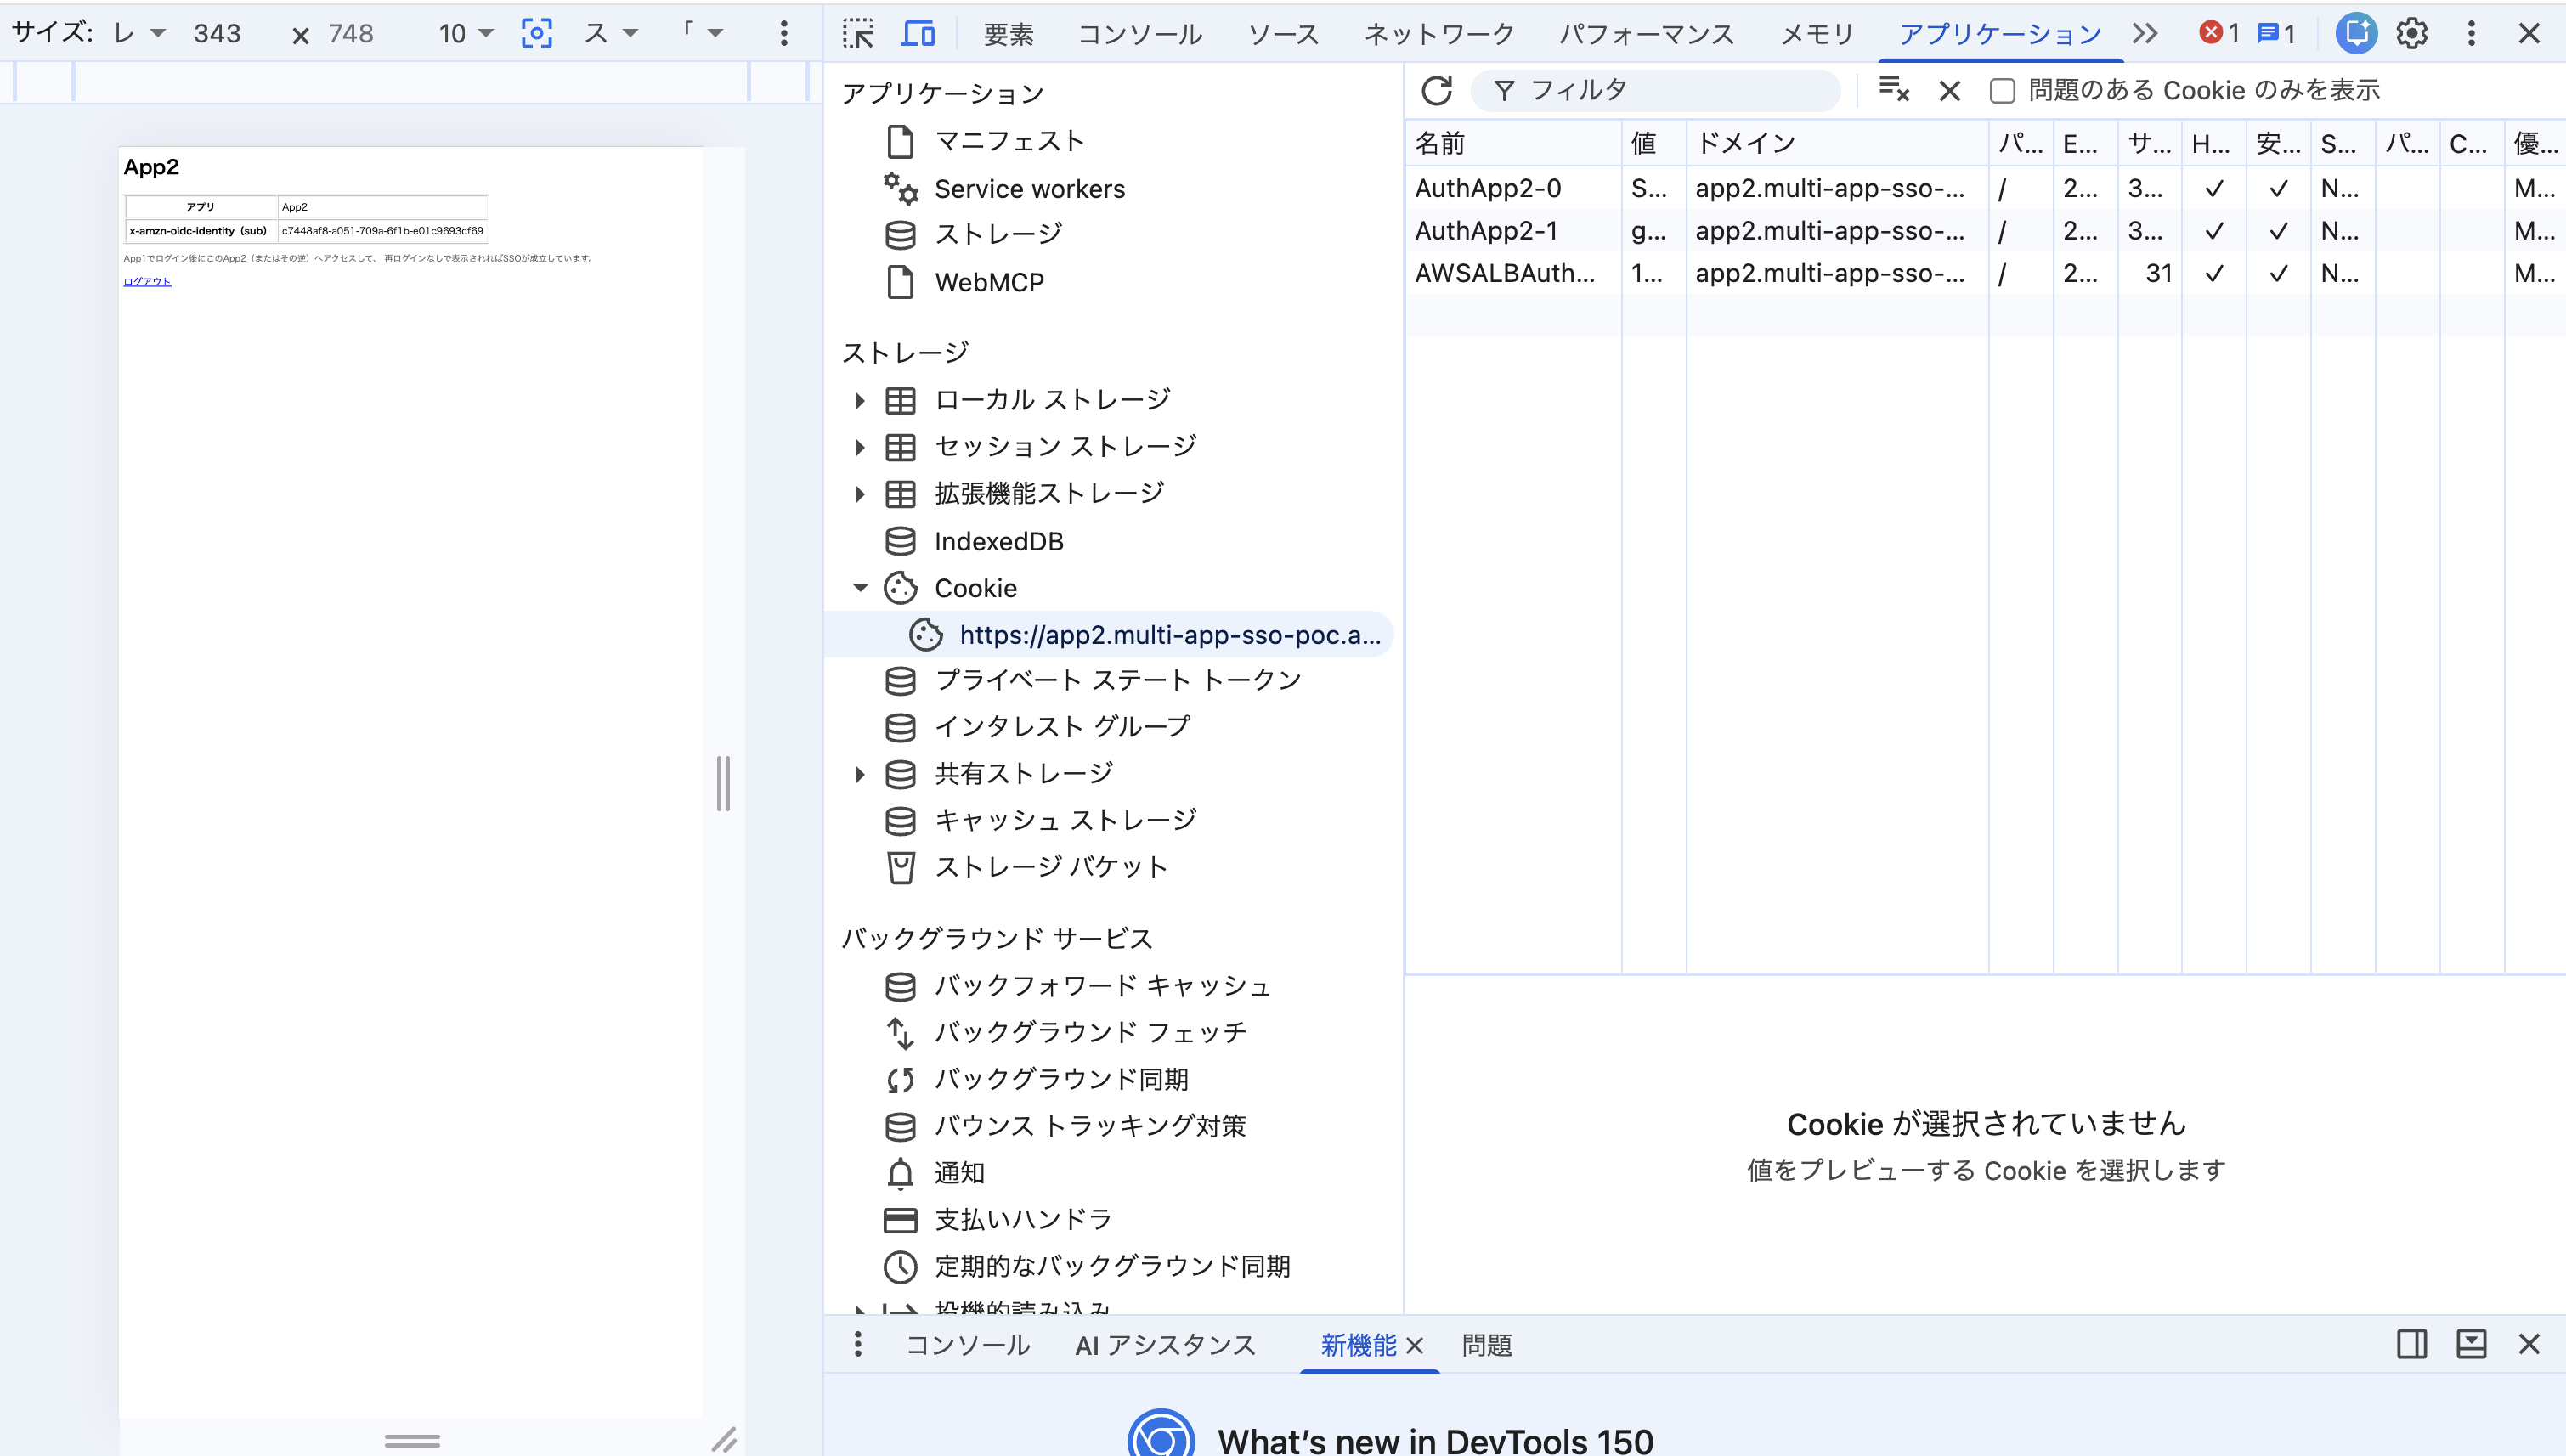Switch to Performance (パフォーマンス) tab
The width and height of the screenshot is (2566, 1456).
pos(1646,35)
